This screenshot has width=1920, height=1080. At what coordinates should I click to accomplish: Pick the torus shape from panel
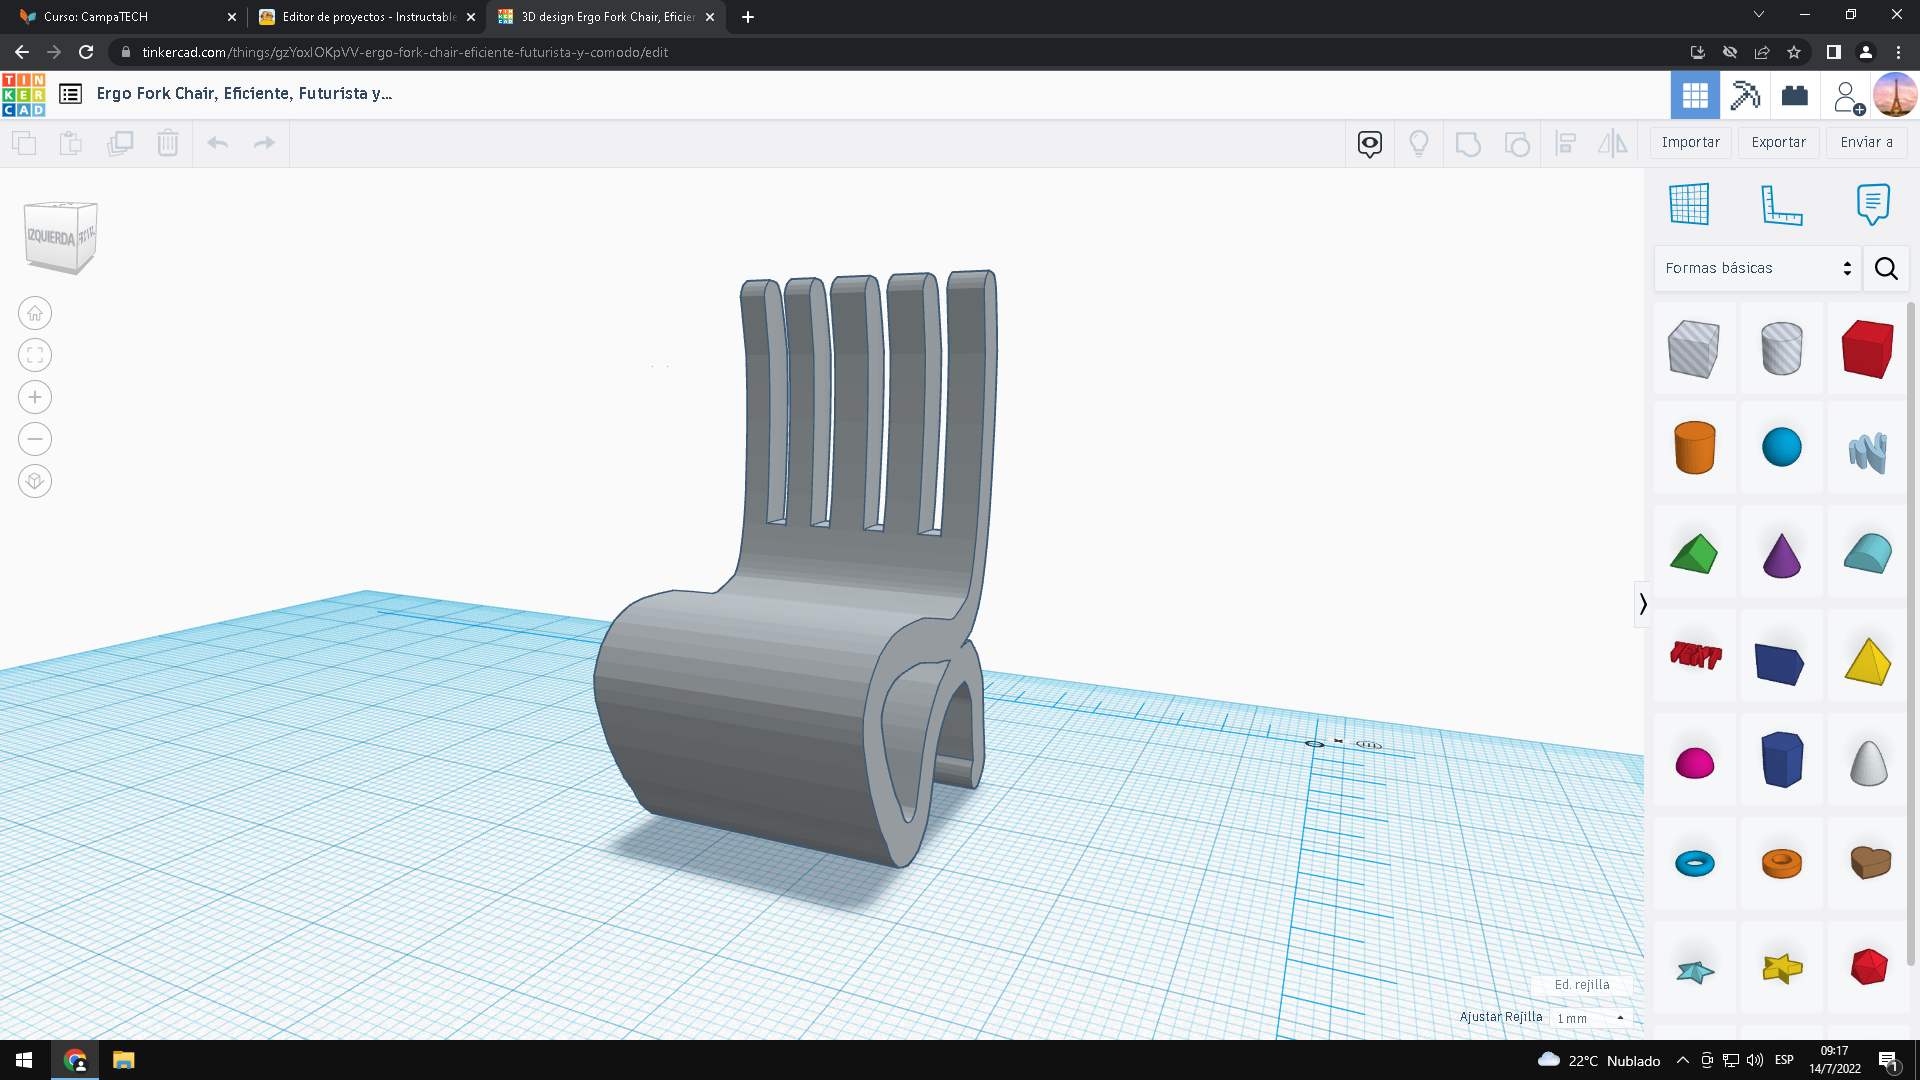[1695, 863]
